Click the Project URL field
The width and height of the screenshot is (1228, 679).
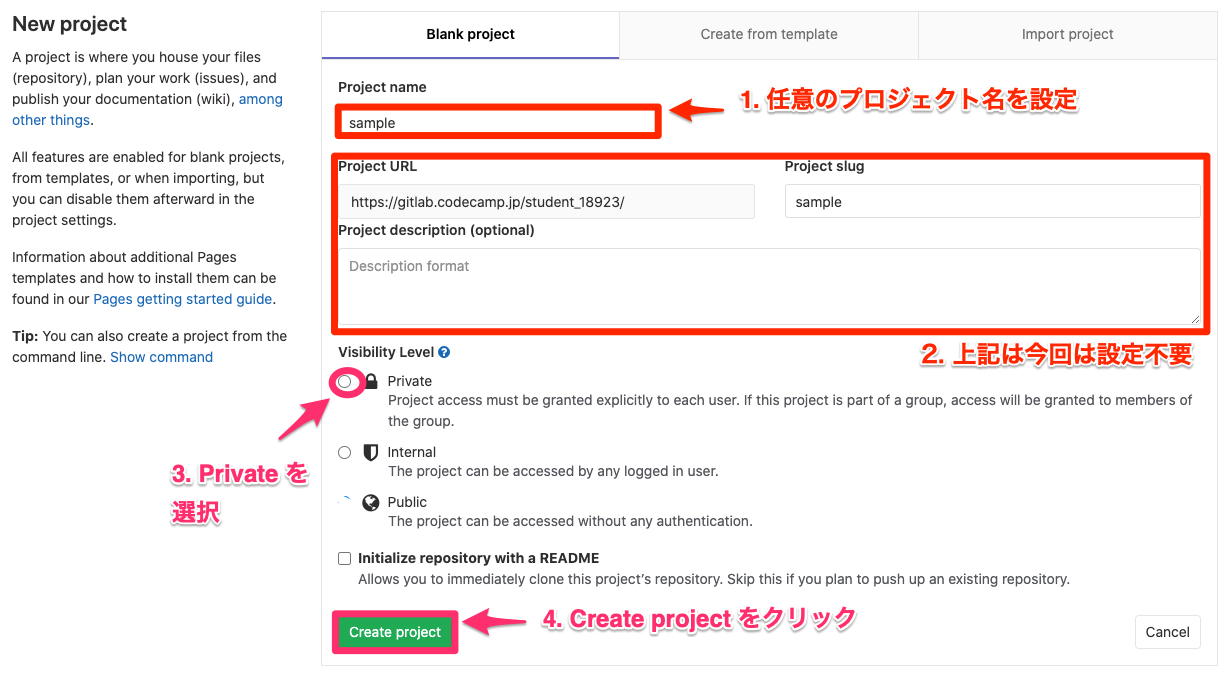[x=546, y=202]
